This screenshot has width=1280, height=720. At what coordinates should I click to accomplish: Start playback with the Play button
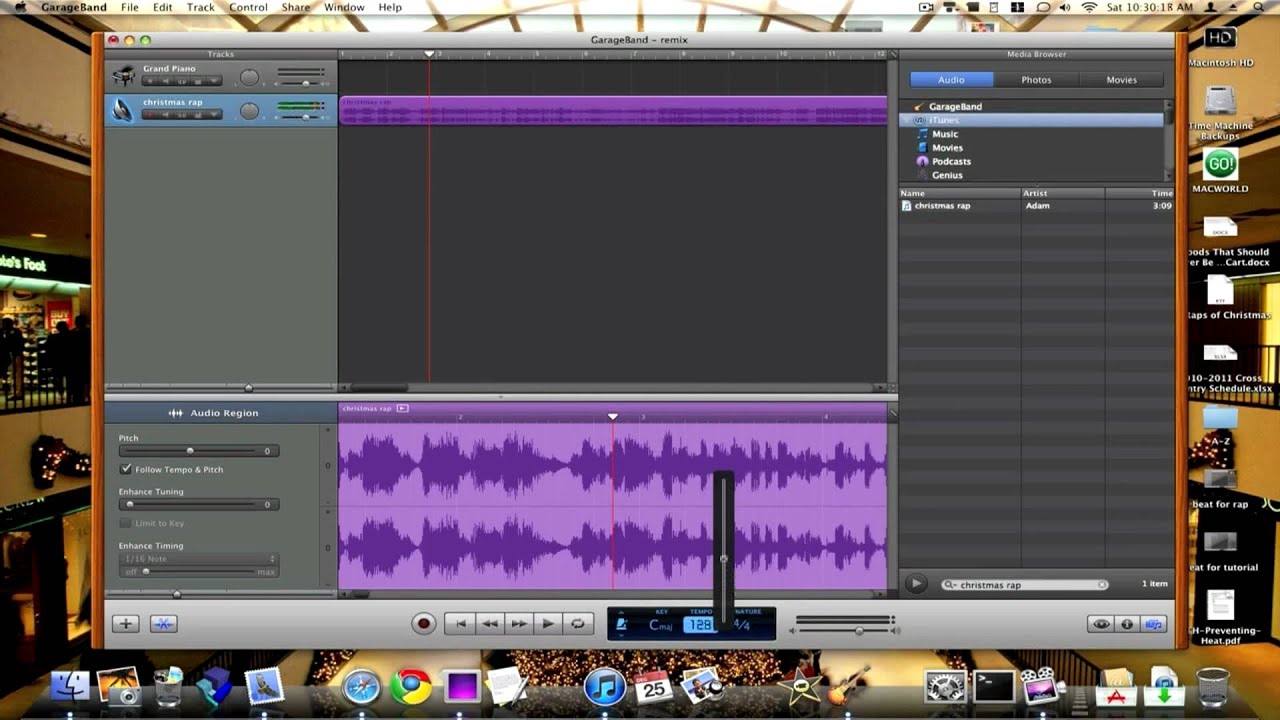click(547, 623)
